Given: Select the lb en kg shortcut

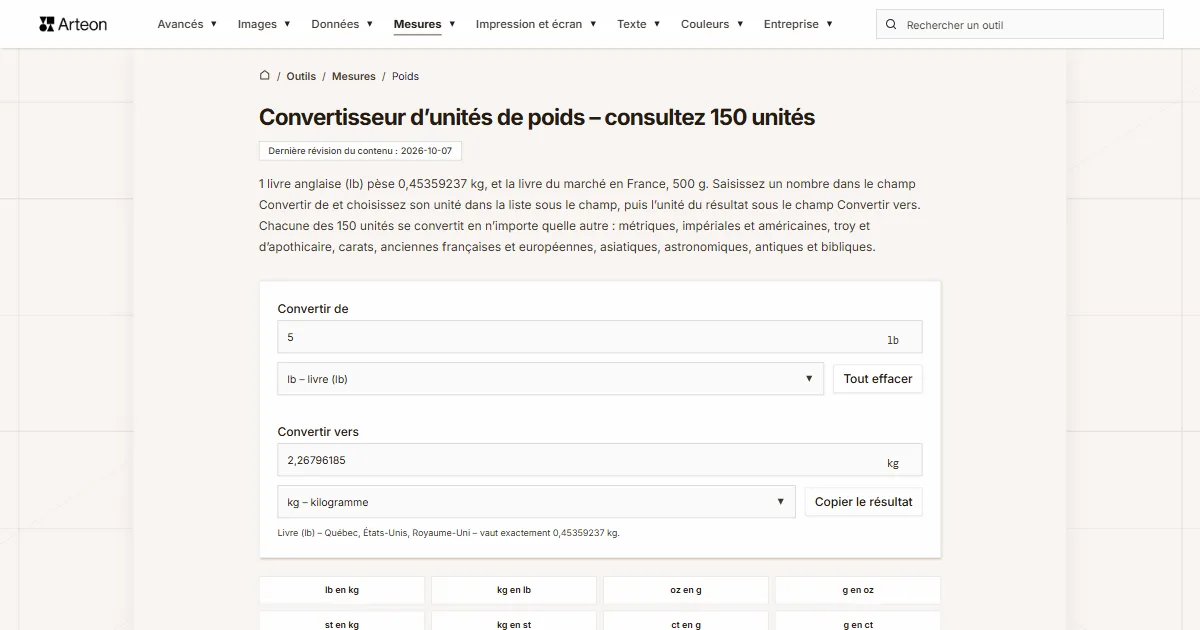Looking at the screenshot, I should click(x=342, y=590).
